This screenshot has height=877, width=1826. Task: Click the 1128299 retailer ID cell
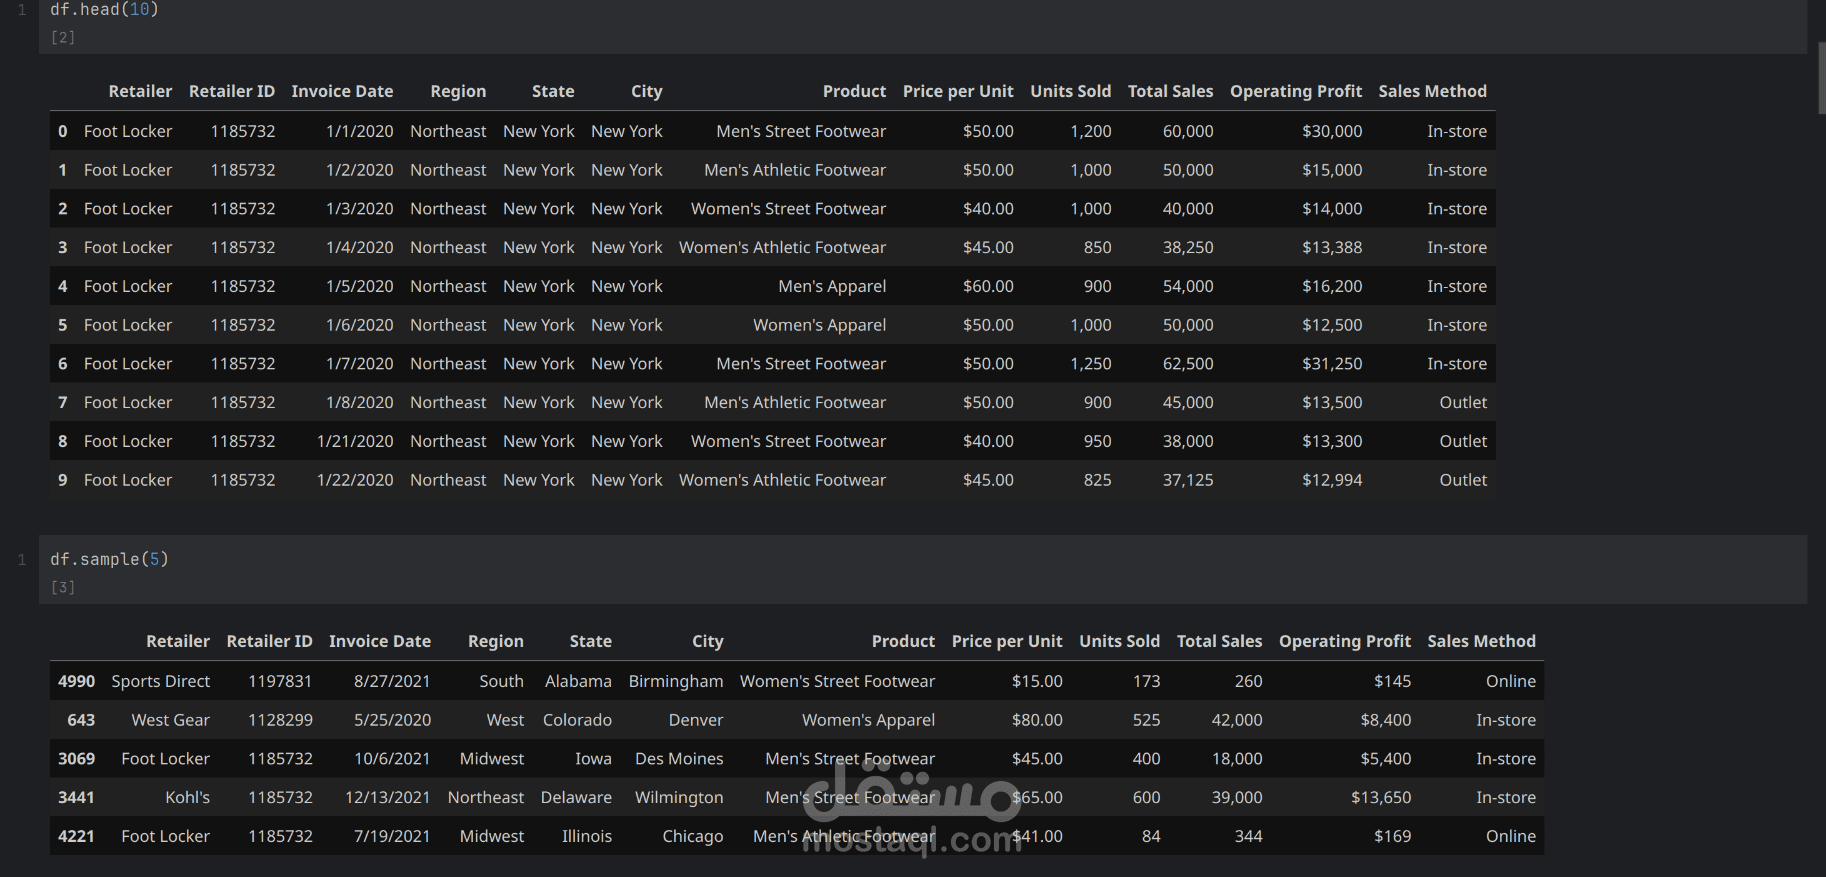coord(280,720)
